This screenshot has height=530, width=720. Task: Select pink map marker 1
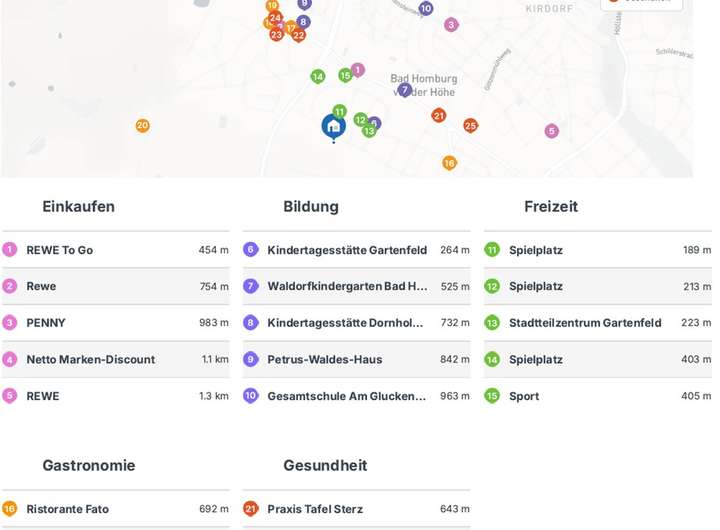pyautogui.click(x=358, y=70)
